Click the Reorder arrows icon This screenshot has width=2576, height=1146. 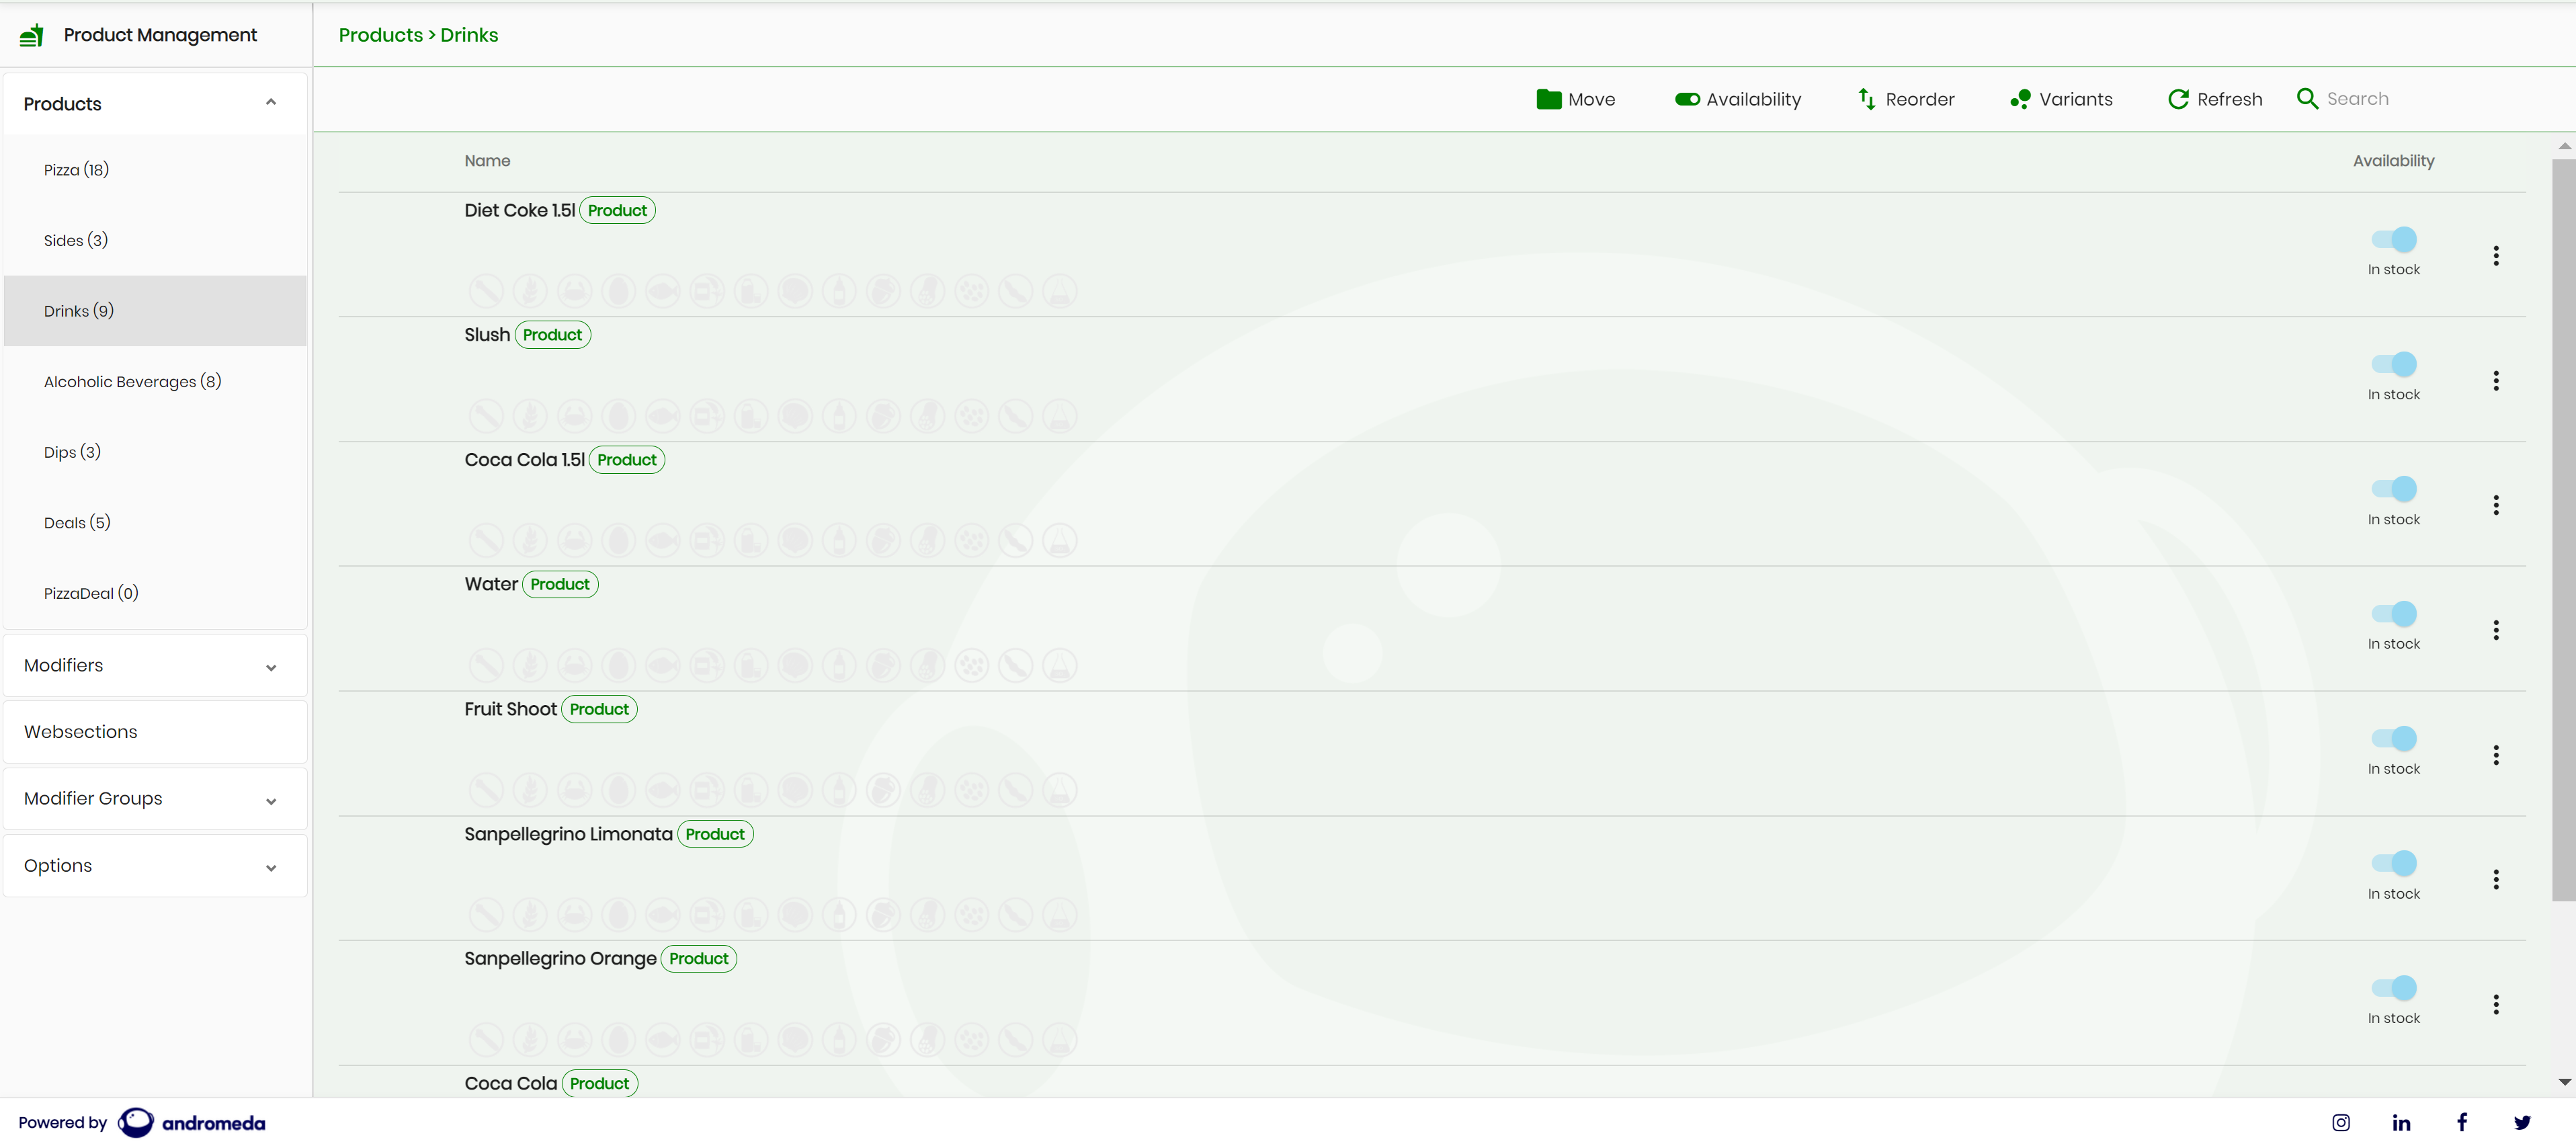coord(1866,99)
